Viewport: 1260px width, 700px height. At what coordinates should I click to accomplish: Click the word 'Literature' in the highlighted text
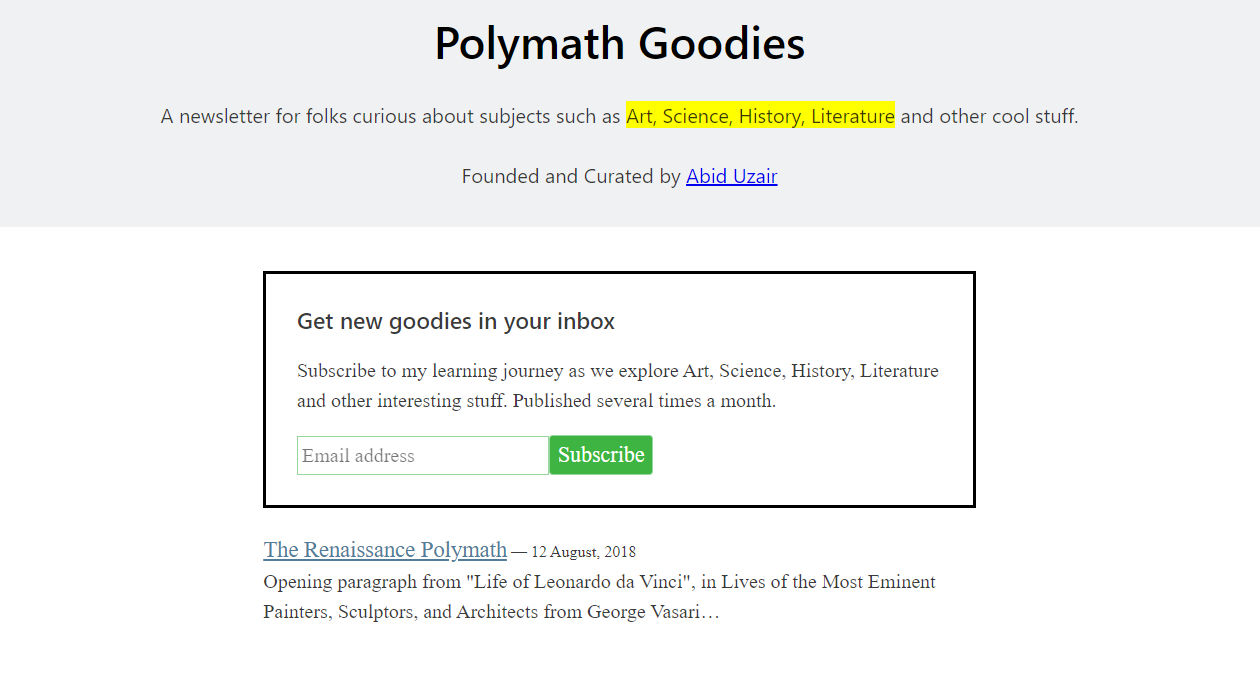(x=852, y=117)
